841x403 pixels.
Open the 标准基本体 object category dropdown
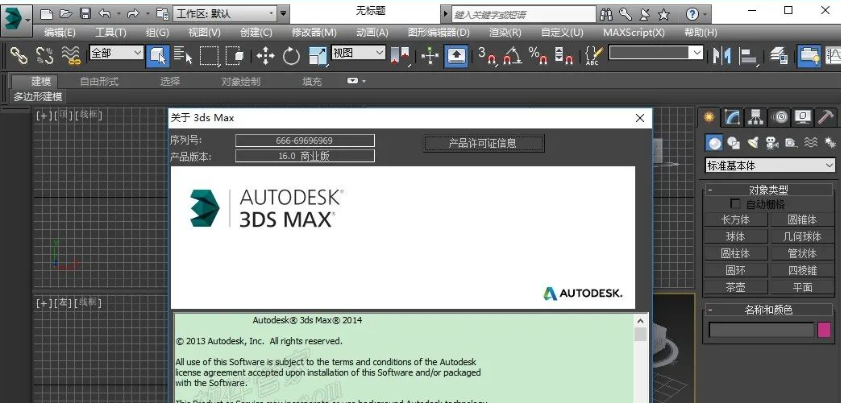(x=770, y=166)
